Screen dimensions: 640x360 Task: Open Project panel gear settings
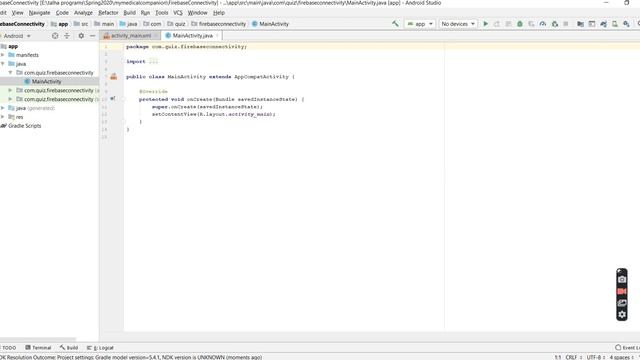[x=81, y=36]
